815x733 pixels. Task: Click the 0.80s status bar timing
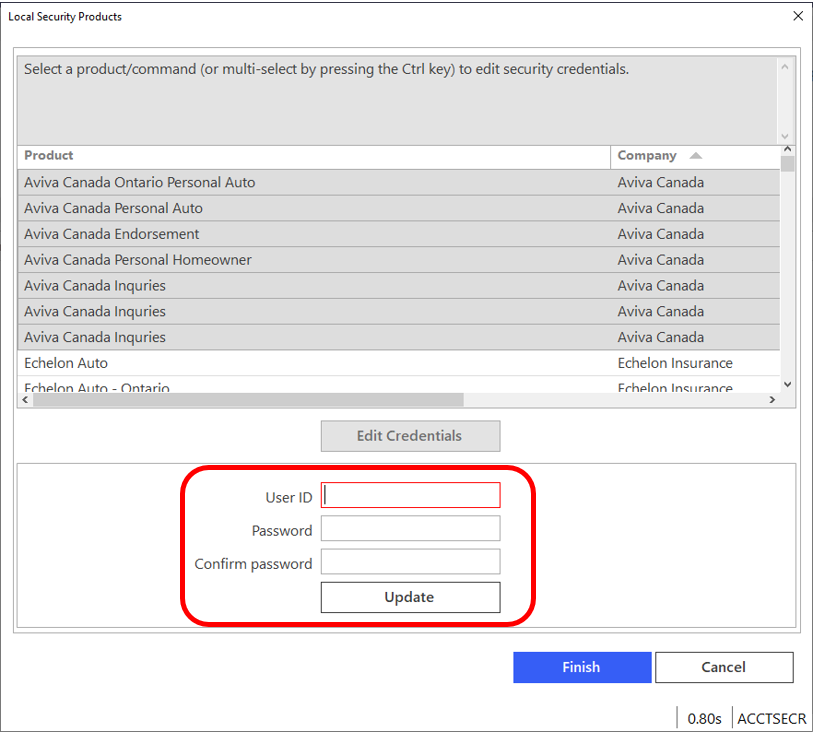[x=704, y=718]
